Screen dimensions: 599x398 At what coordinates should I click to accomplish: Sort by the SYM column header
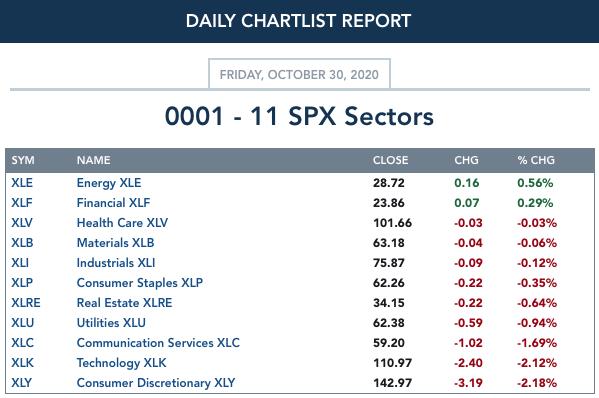click(23, 160)
